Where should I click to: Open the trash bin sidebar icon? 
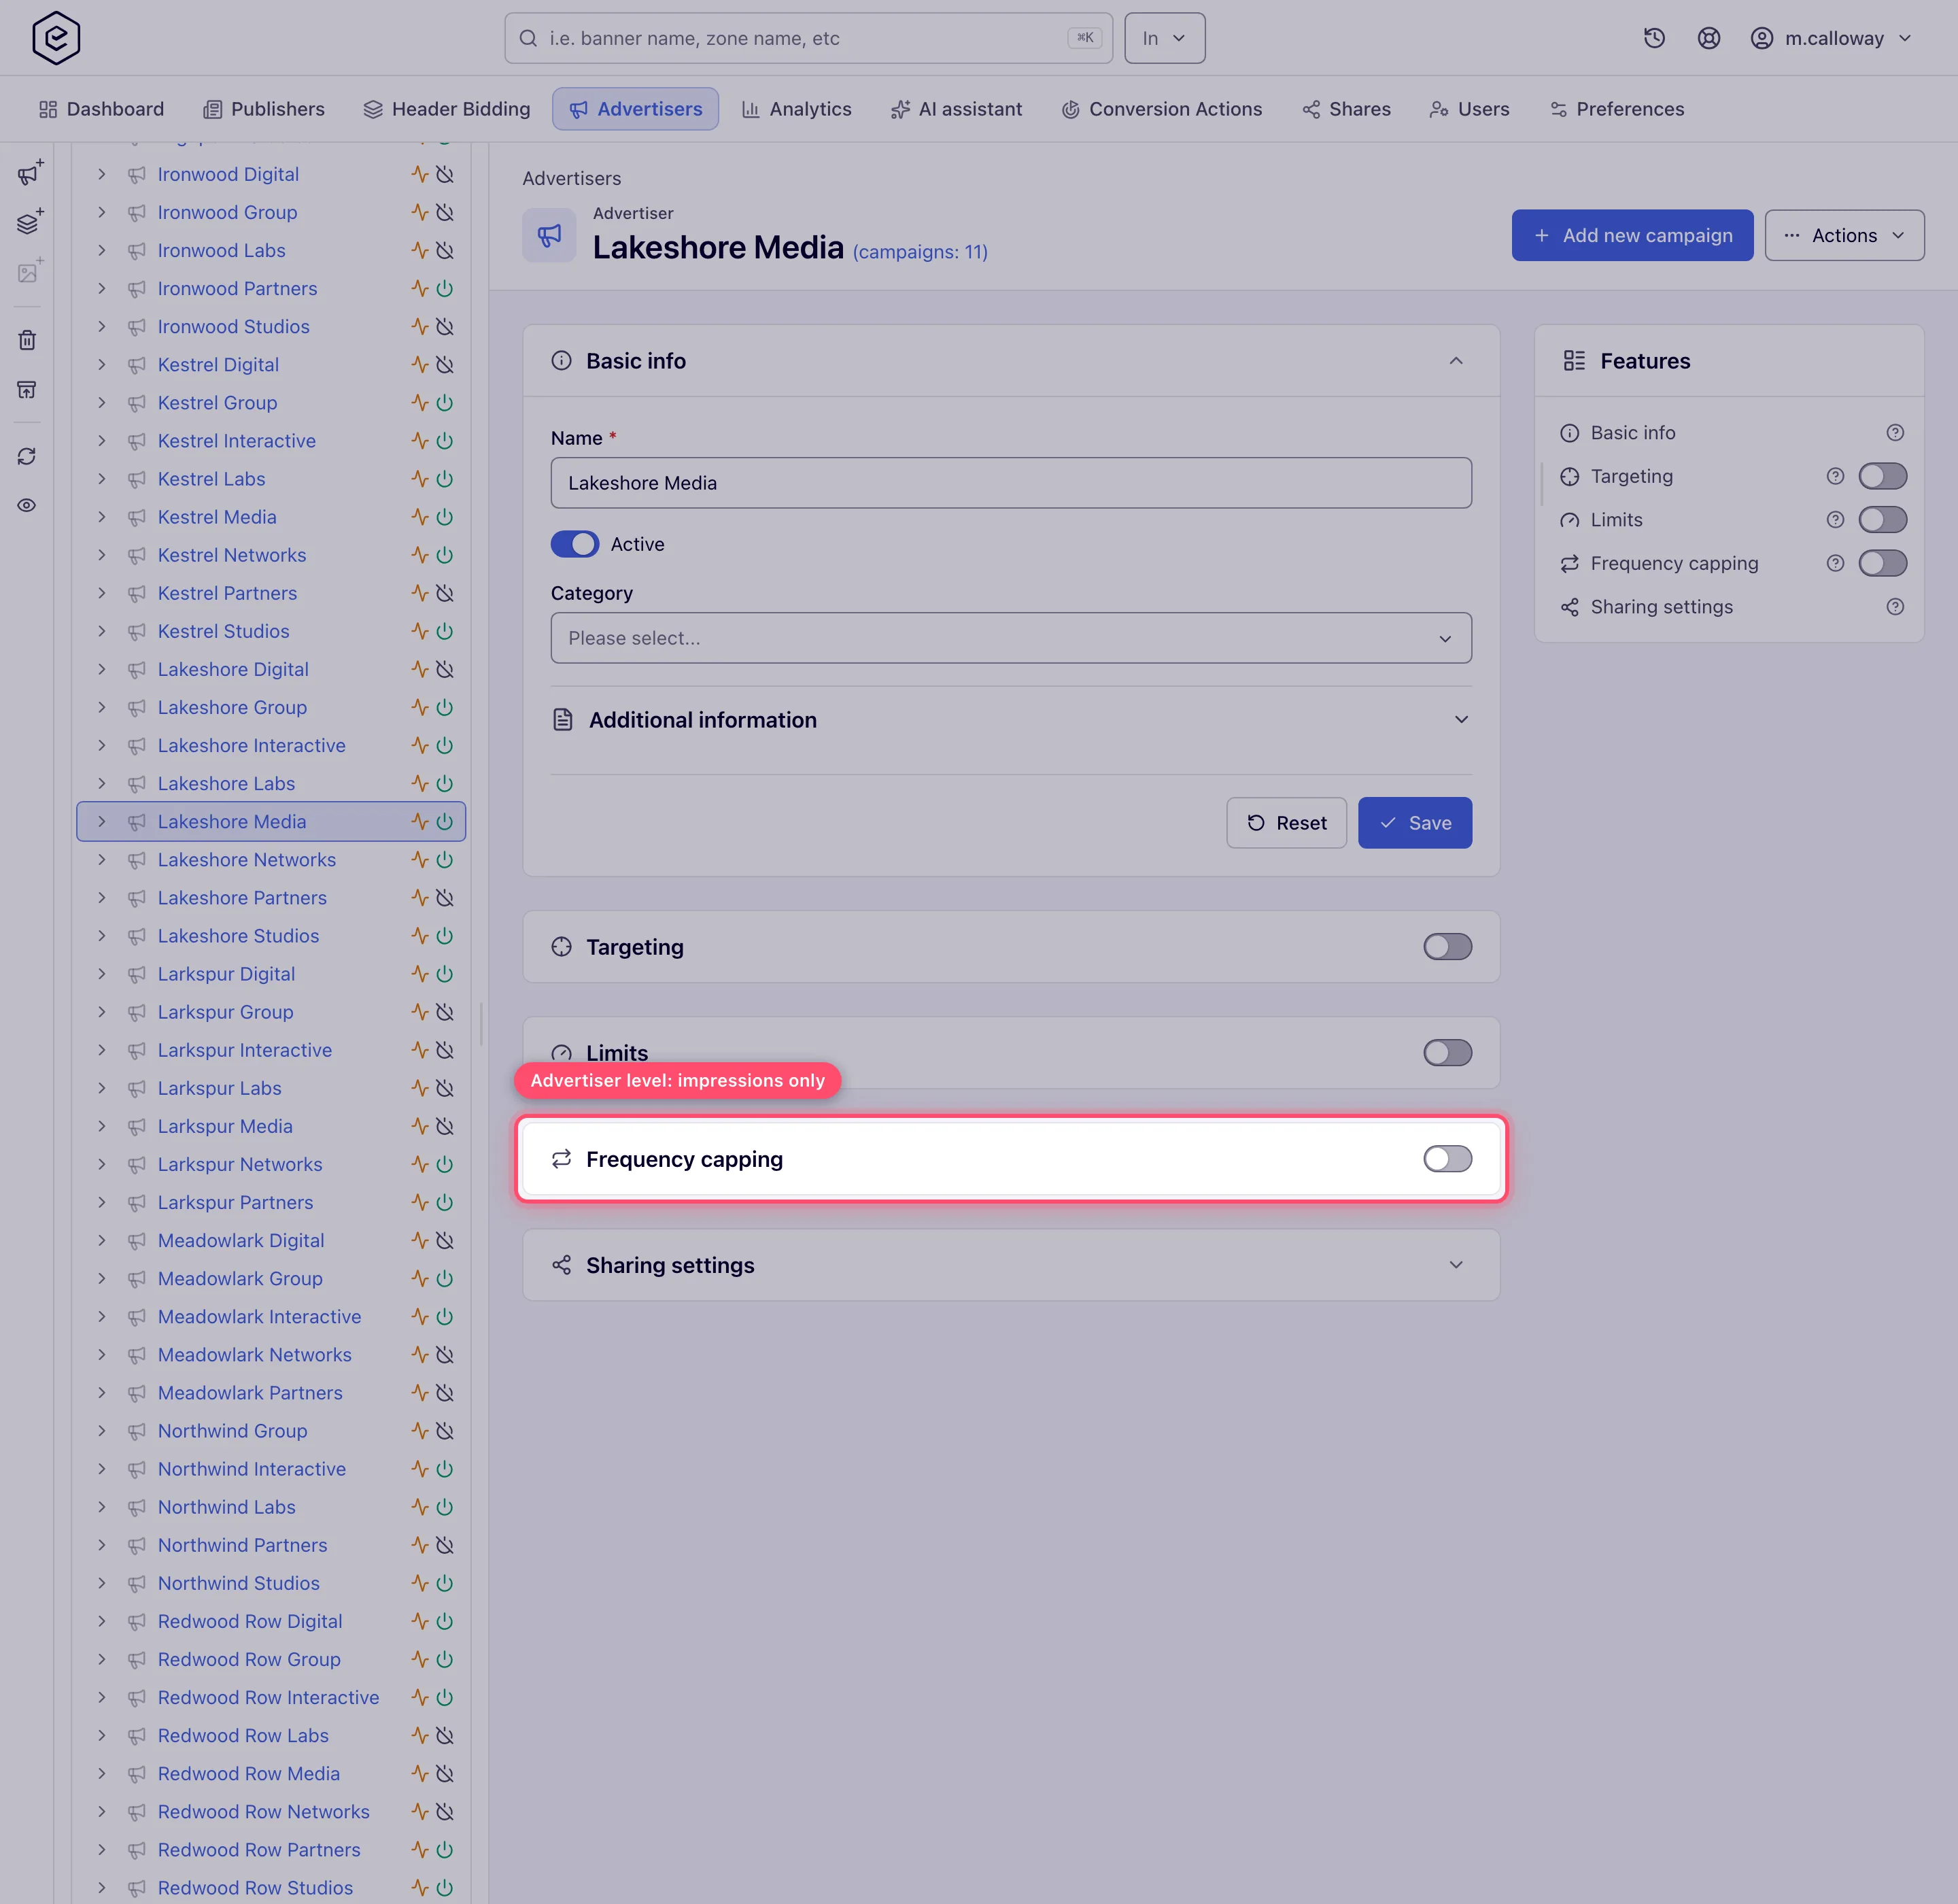(x=27, y=340)
